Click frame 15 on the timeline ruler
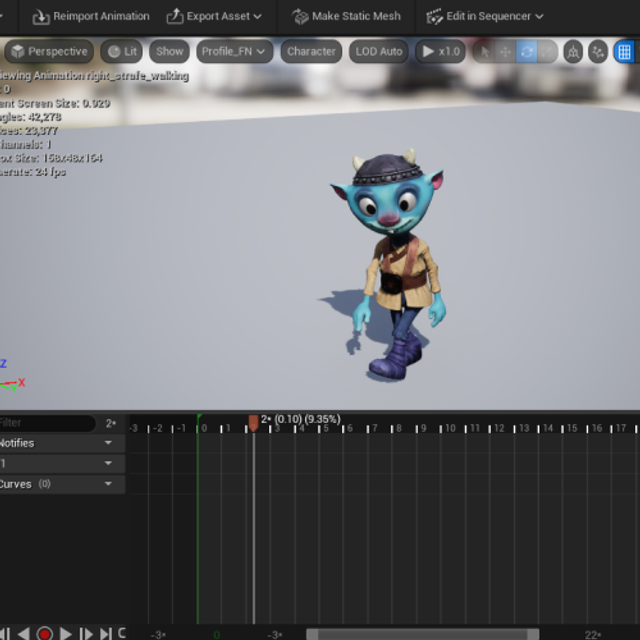The height and width of the screenshot is (640, 640). pos(572,428)
